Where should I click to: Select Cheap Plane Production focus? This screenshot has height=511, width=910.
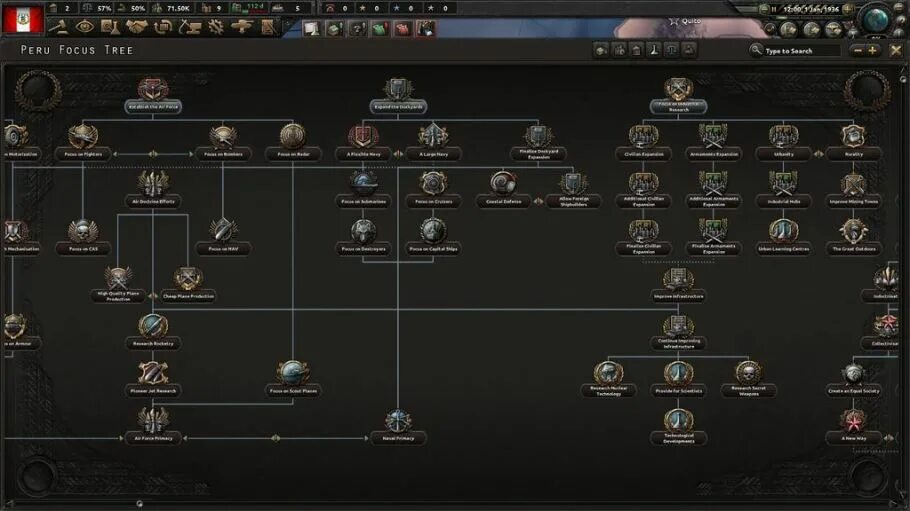pos(188,285)
